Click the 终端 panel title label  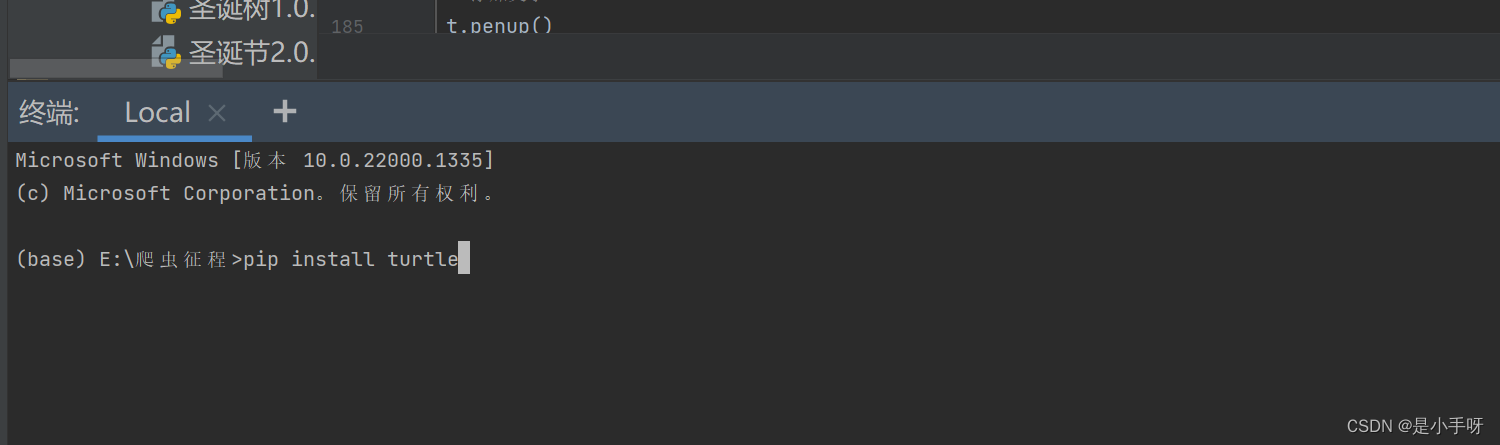pyautogui.click(x=49, y=113)
